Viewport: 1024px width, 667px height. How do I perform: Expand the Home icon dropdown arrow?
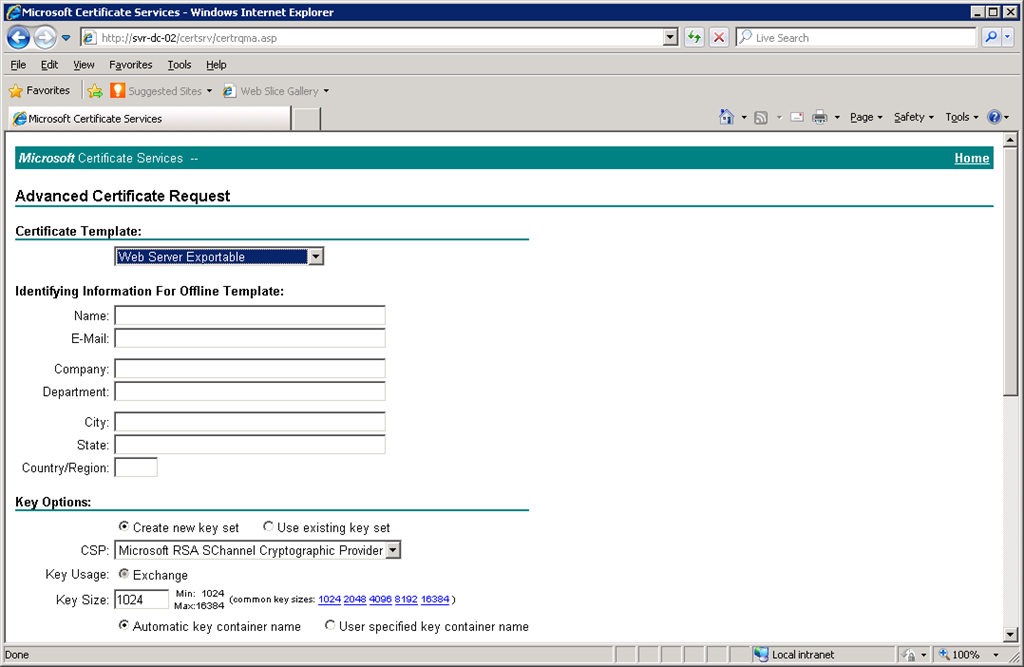point(744,118)
